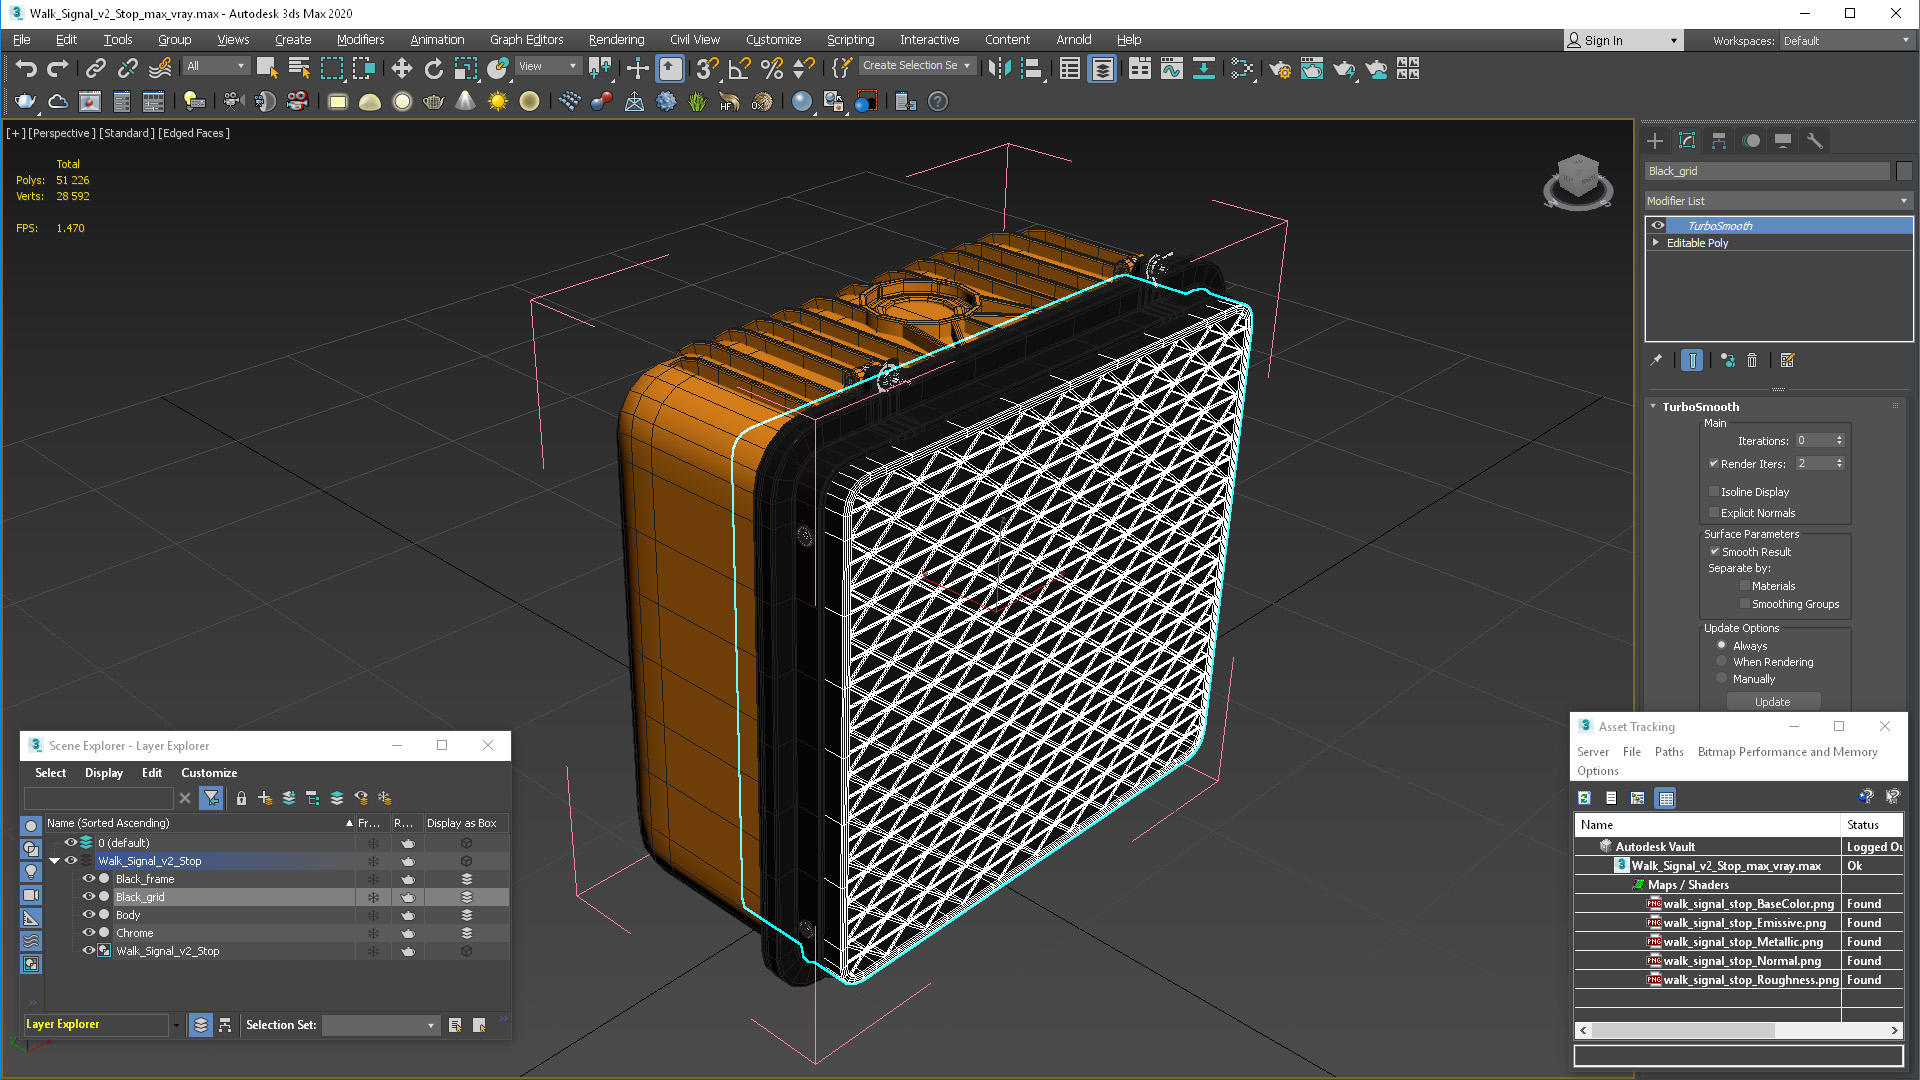The image size is (1920, 1080).
Task: Open the Paths menu in Asset Tracking
Action: click(1668, 752)
